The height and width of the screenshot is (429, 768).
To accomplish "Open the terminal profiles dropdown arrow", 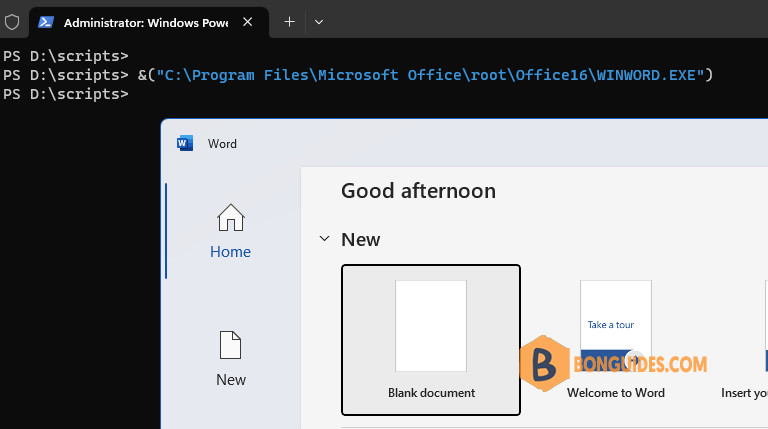I will coord(319,22).
